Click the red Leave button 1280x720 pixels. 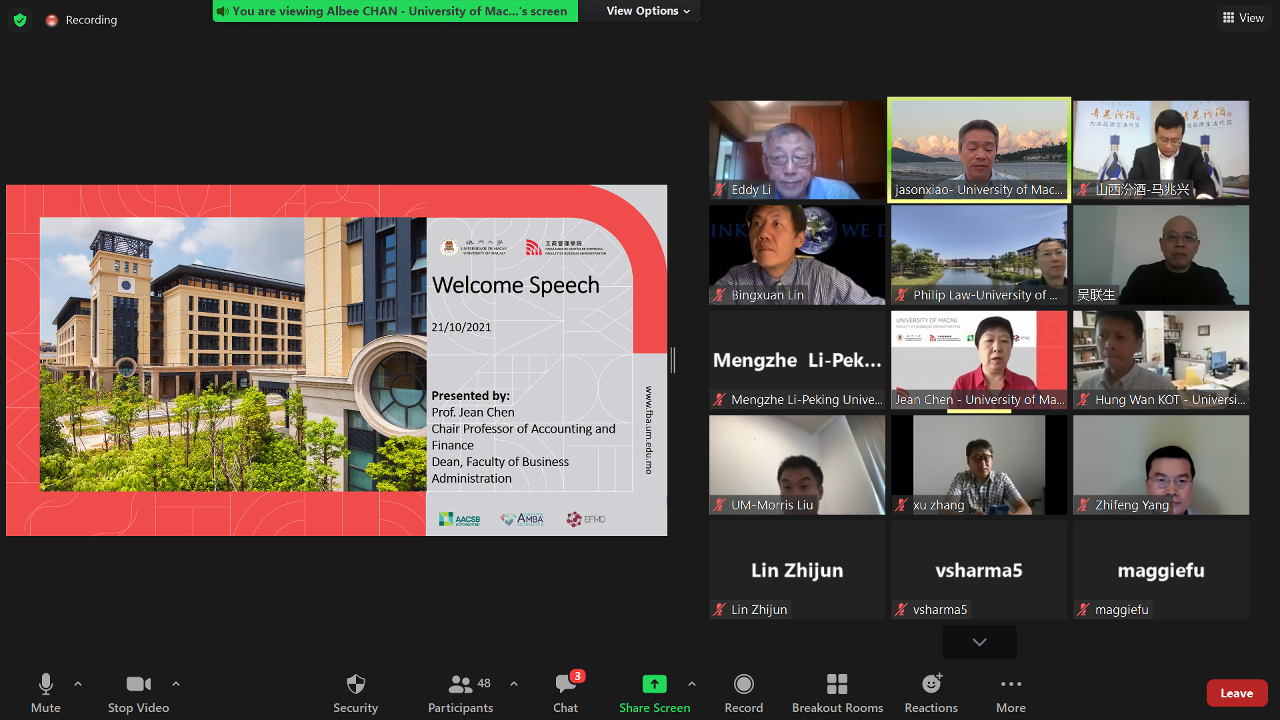click(x=1236, y=693)
